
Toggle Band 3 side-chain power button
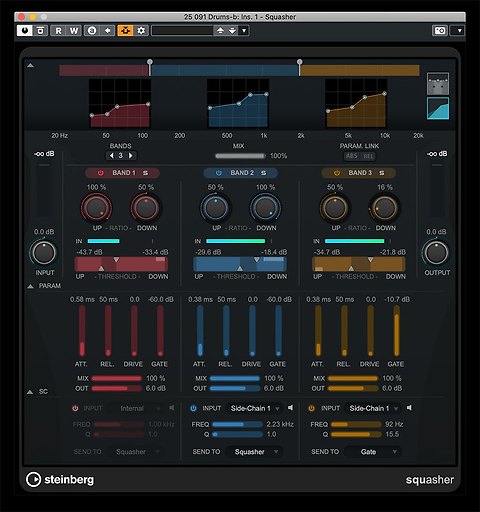pos(311,408)
